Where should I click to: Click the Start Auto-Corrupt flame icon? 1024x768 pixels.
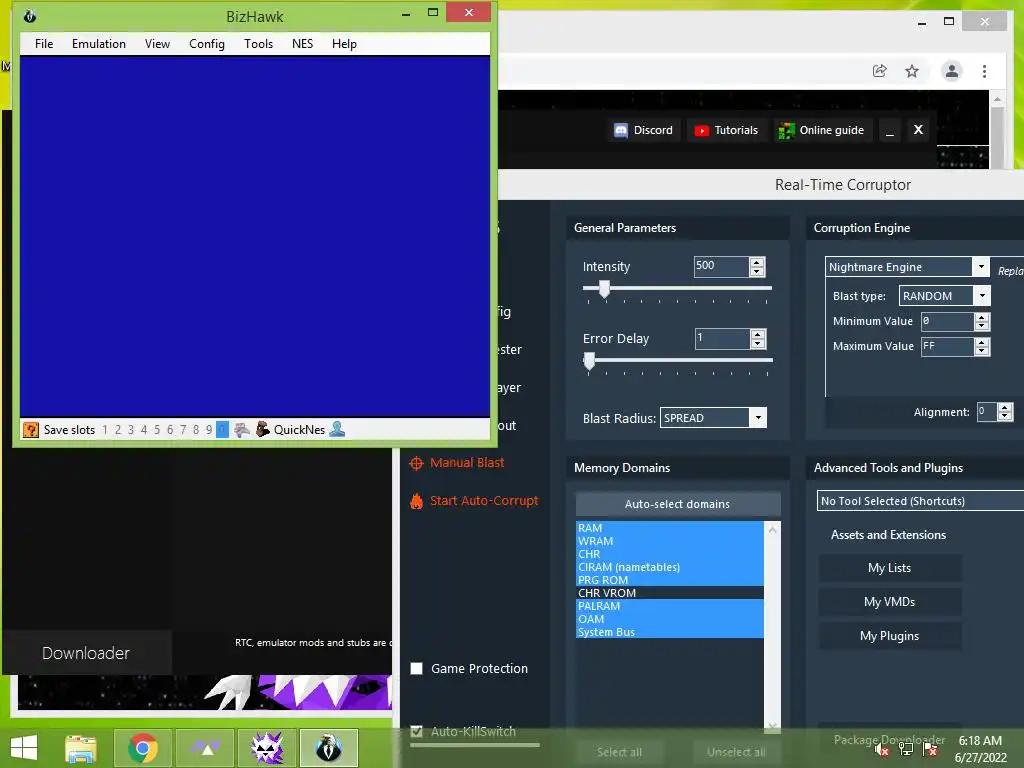coord(416,501)
